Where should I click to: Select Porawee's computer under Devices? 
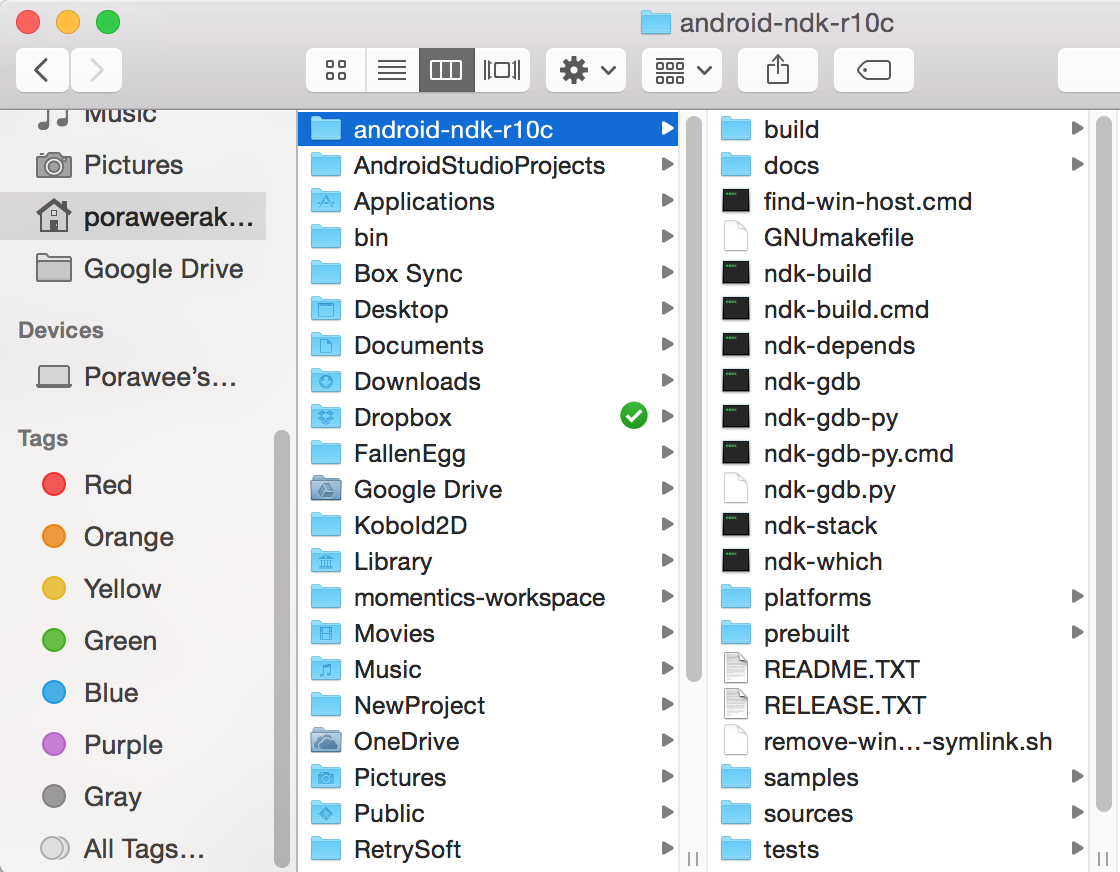coord(133,376)
